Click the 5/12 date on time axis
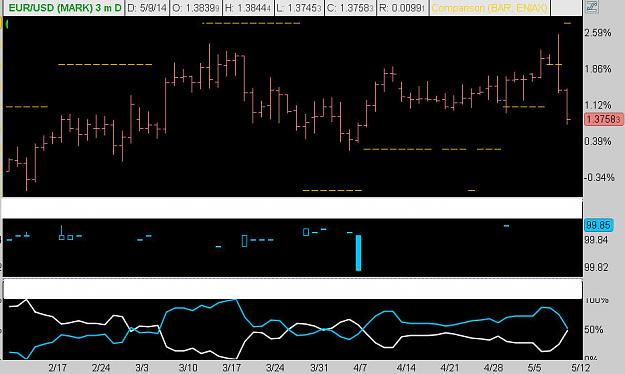This screenshot has height=374, width=625. pyautogui.click(x=580, y=367)
